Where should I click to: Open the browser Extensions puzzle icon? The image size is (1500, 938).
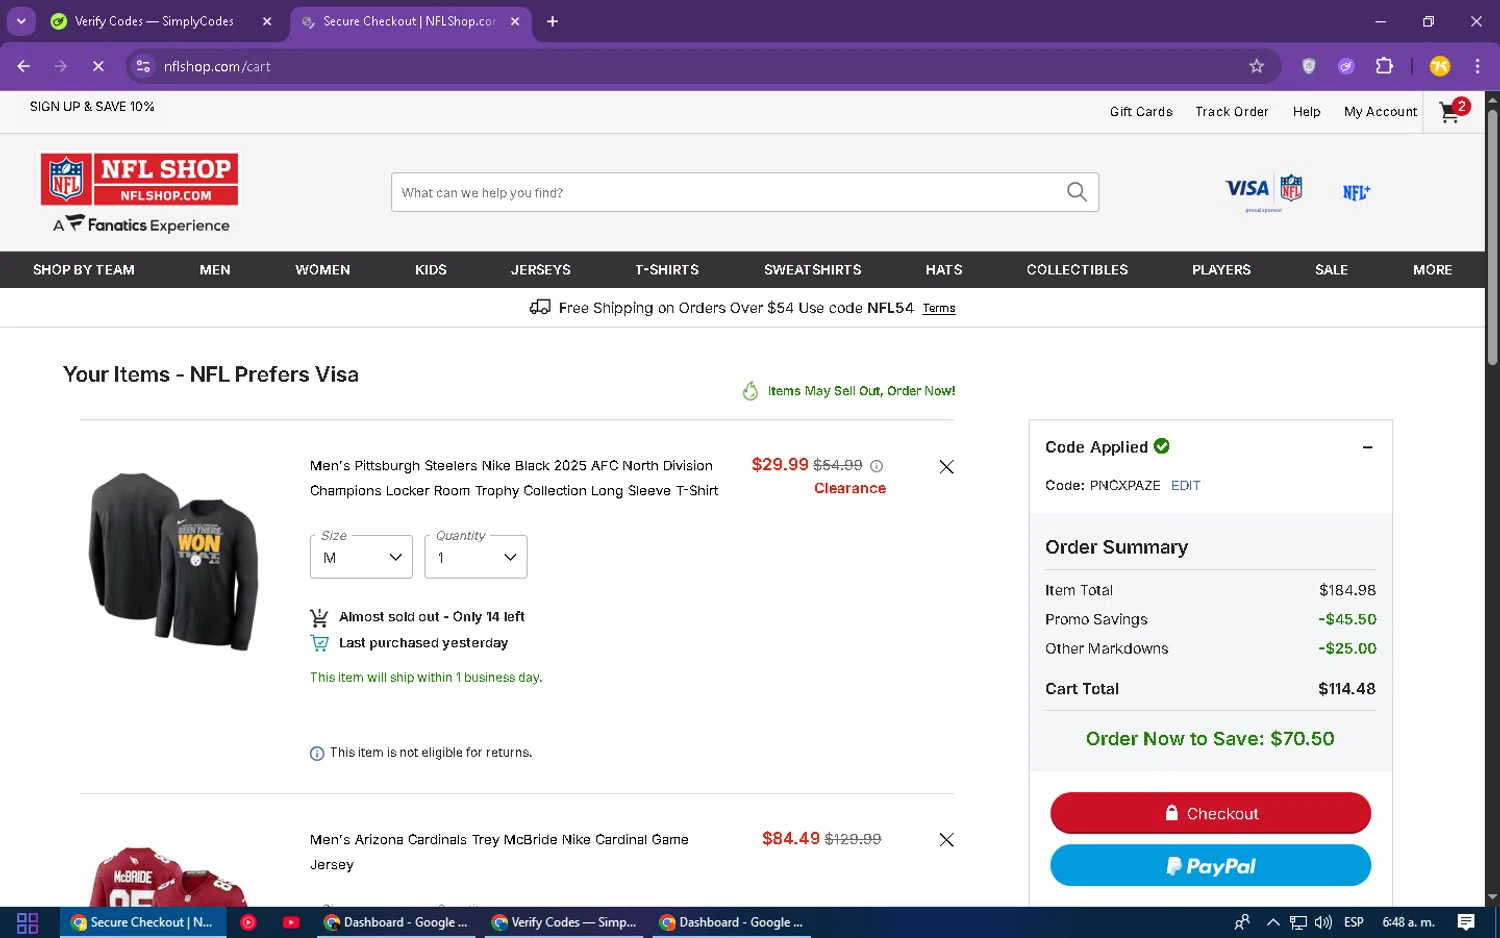[x=1384, y=66]
